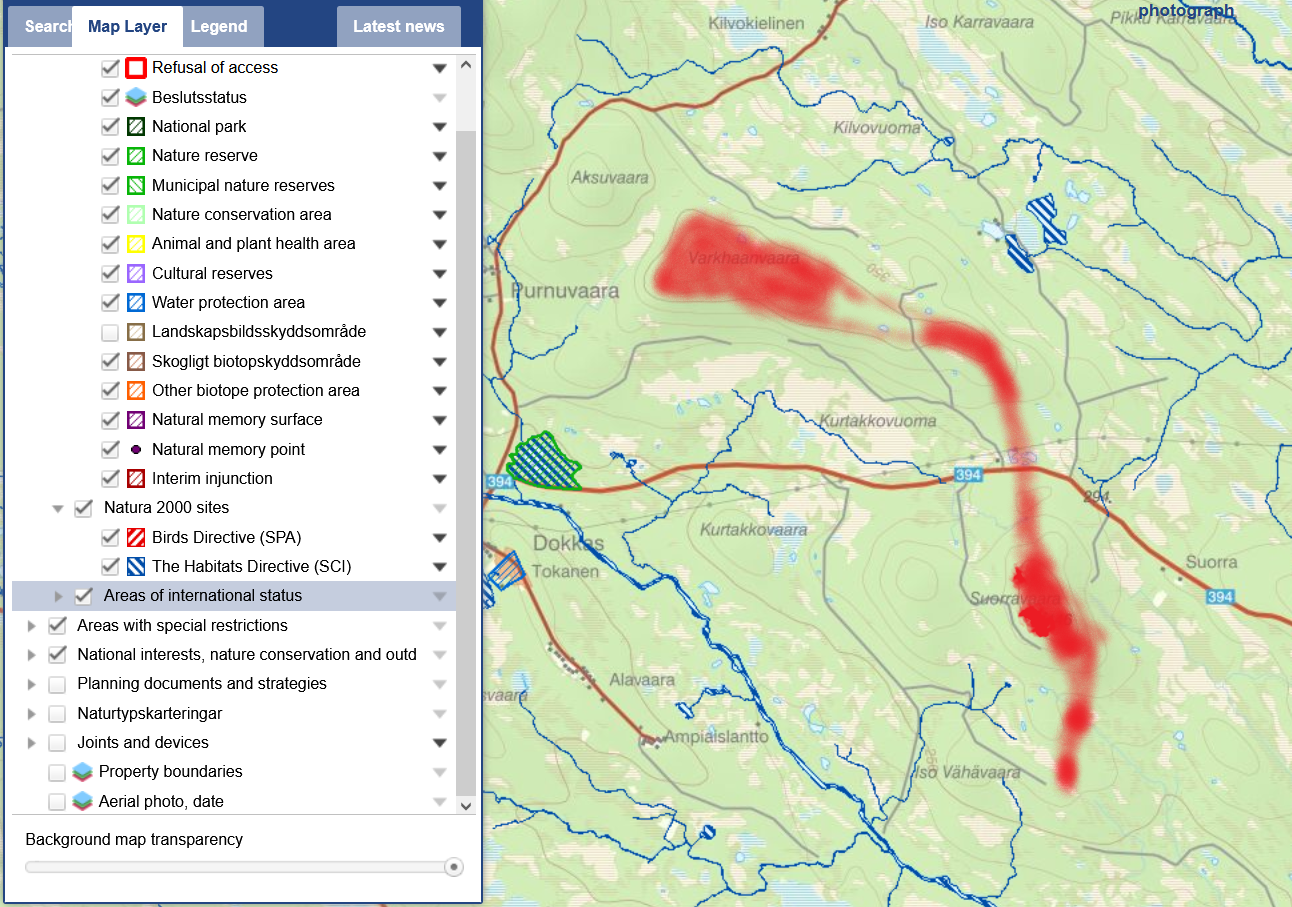Open the Latest news tab
This screenshot has width=1292, height=907.
(398, 27)
